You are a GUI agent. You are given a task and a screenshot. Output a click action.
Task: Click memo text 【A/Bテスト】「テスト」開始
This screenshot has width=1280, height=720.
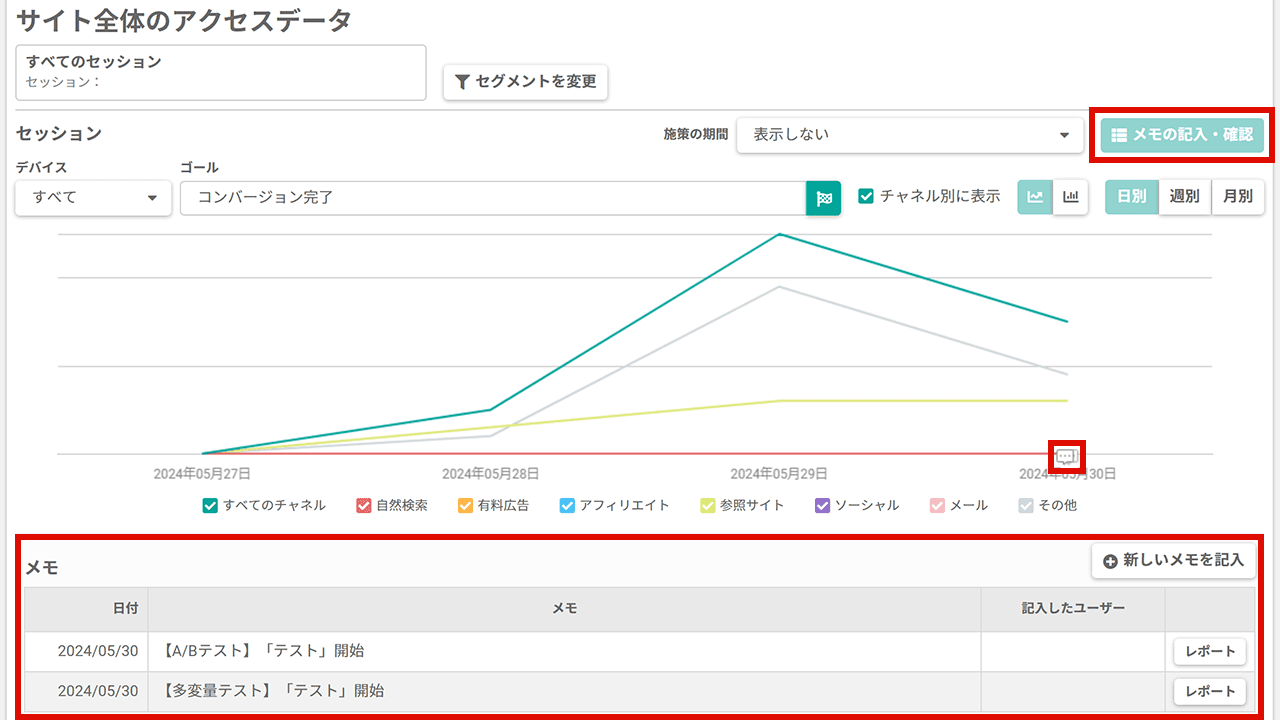click(262, 651)
